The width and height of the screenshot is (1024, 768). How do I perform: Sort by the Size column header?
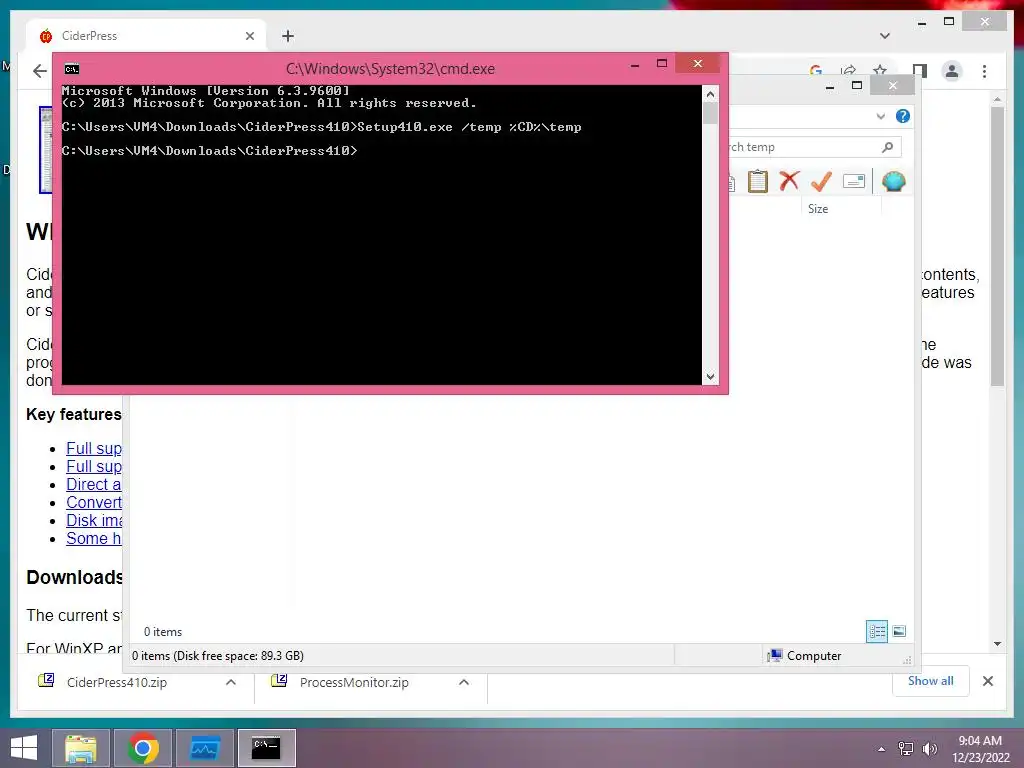[818, 208]
